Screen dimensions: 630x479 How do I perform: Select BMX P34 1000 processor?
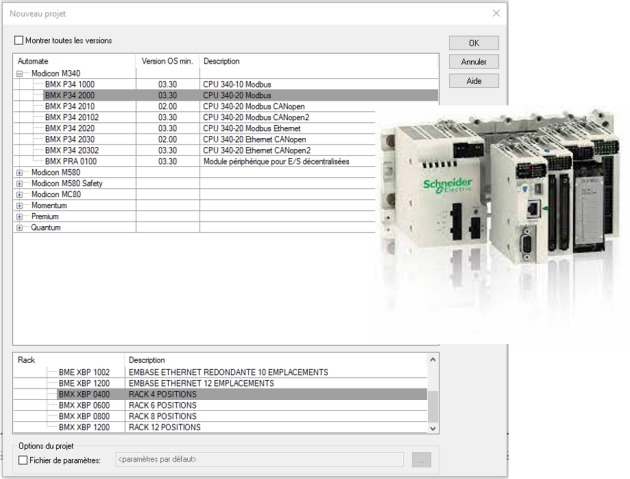coord(70,84)
